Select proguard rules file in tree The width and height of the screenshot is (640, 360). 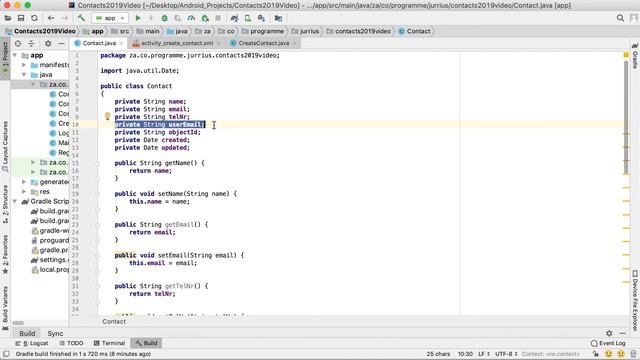point(50,240)
